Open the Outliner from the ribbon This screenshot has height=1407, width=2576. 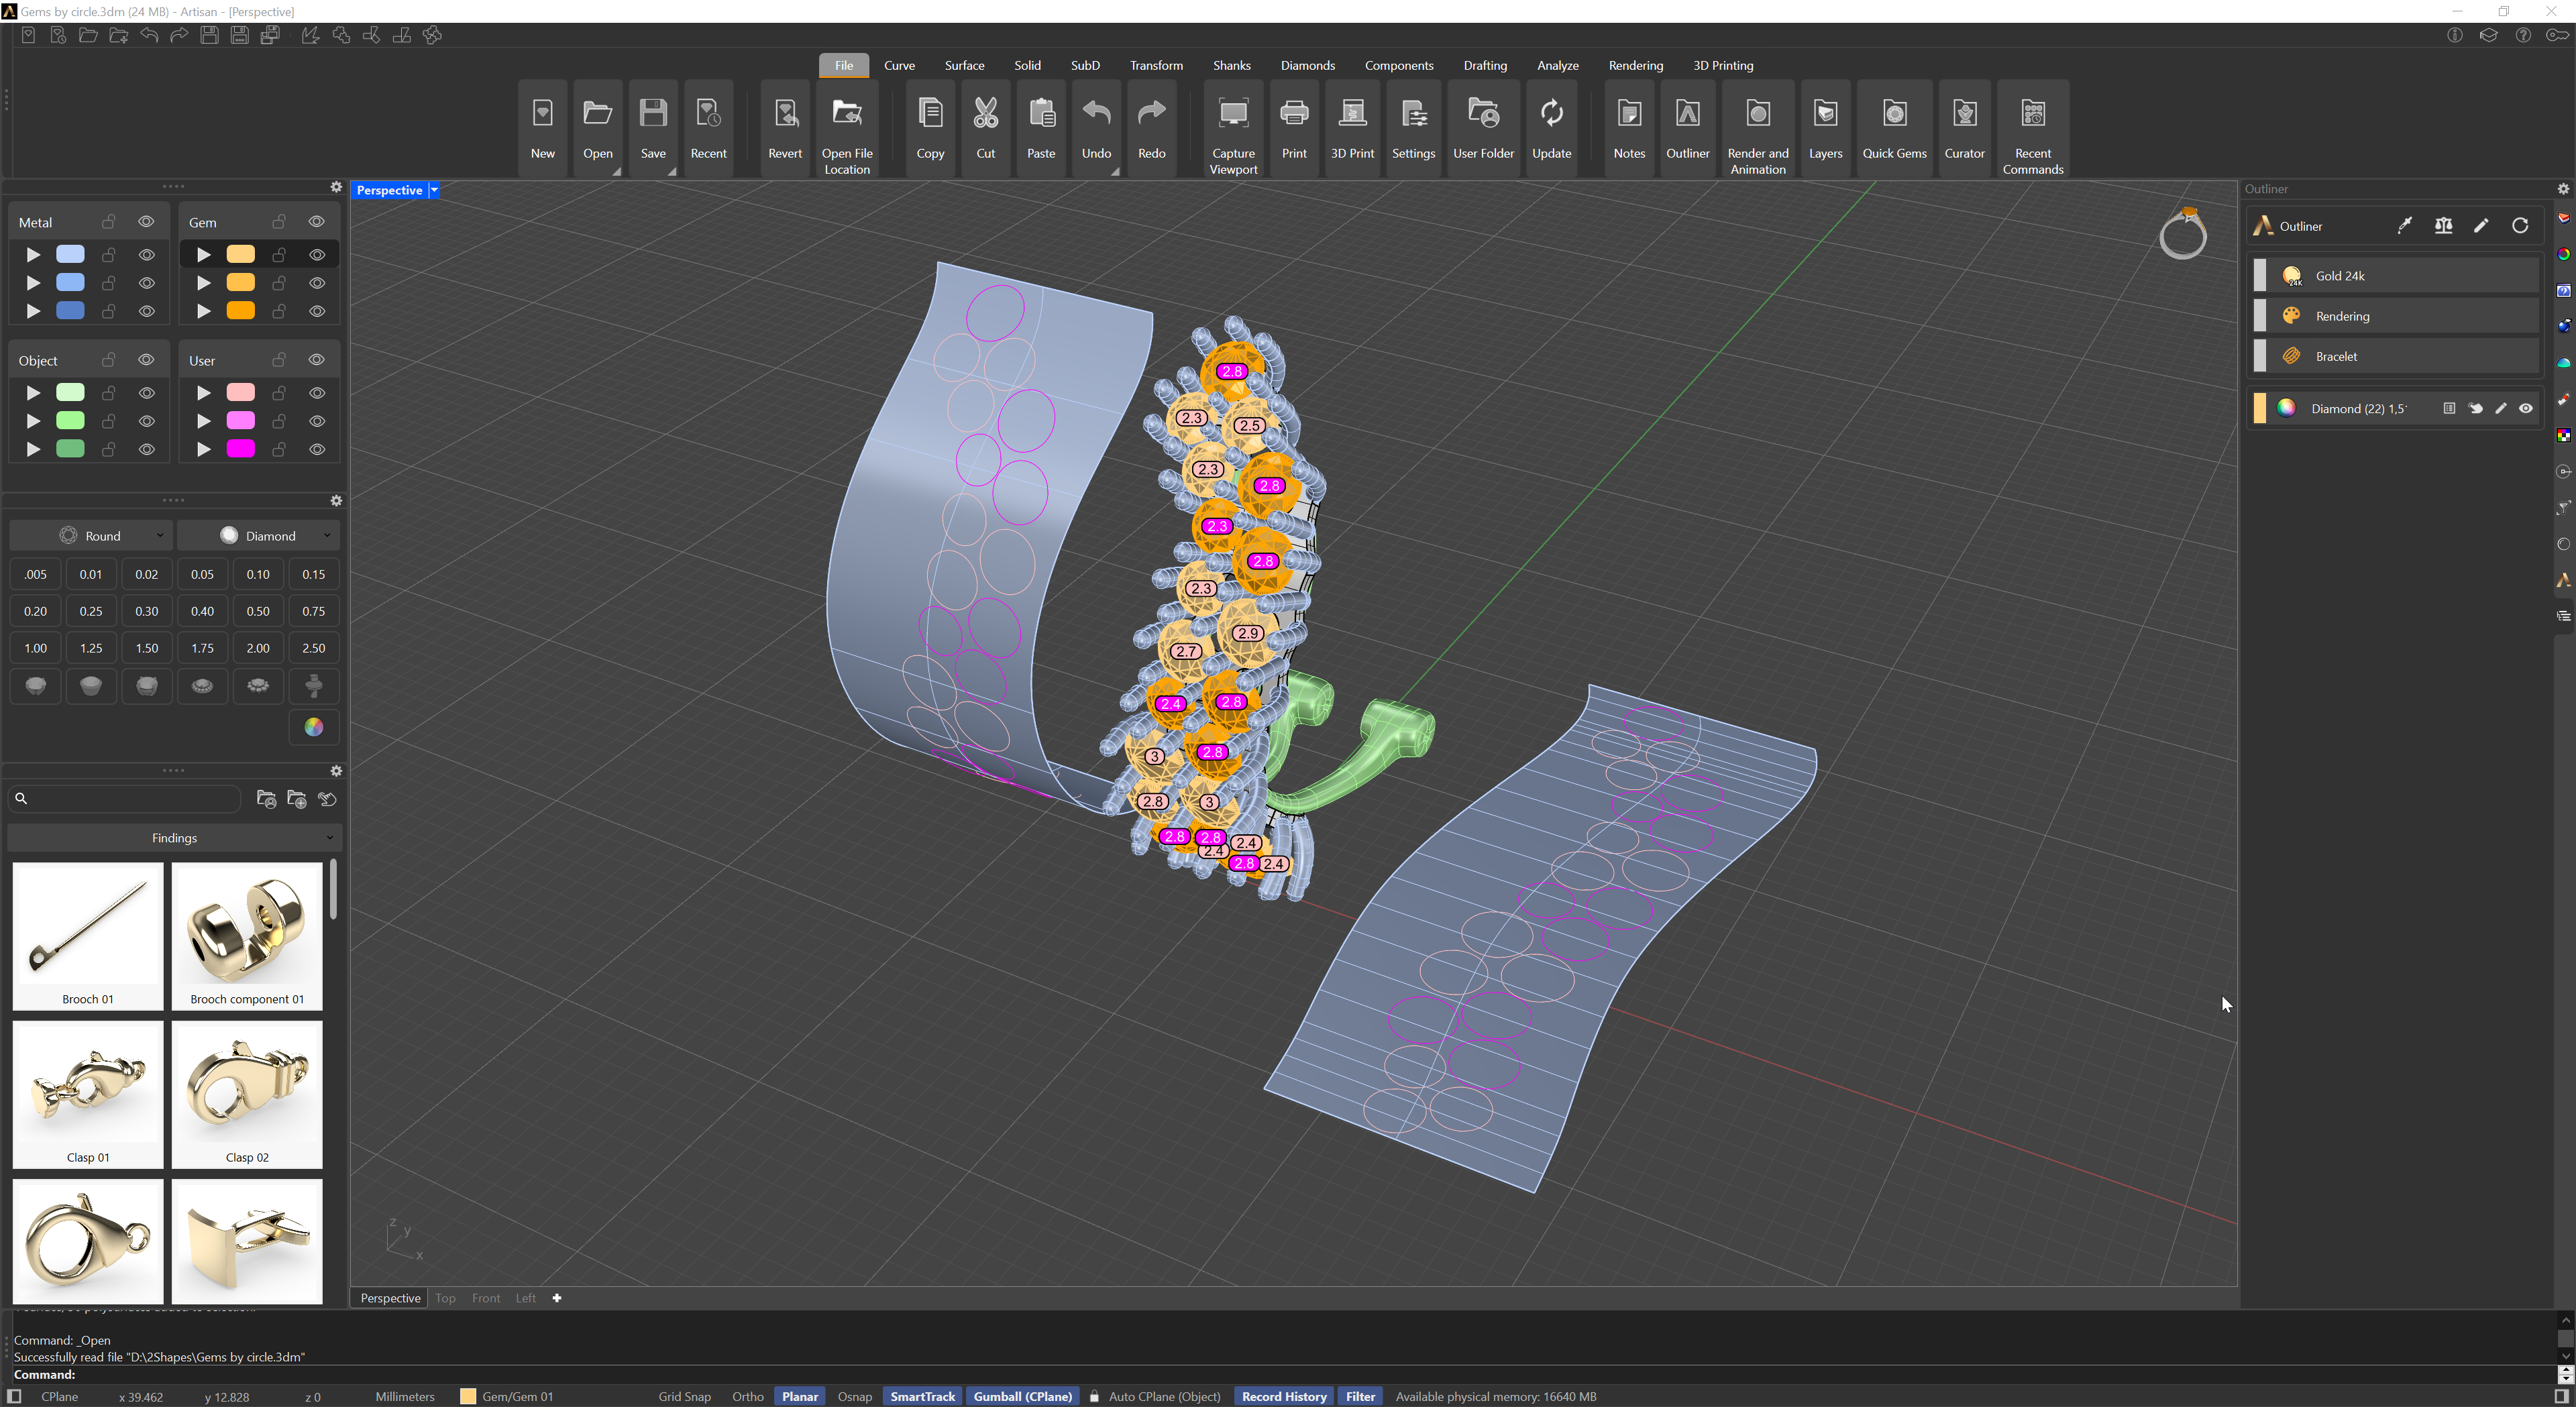pos(1687,128)
